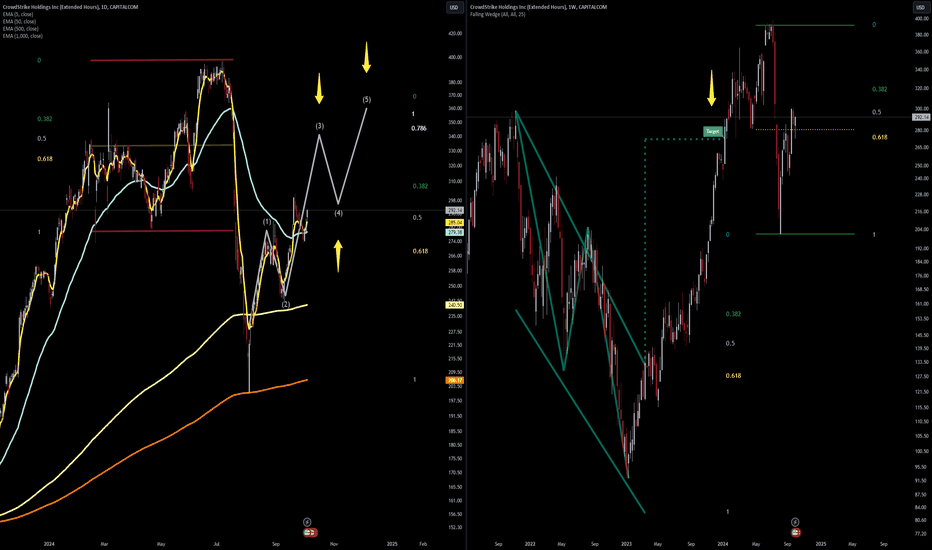This screenshot has width=932, height=550.
Task: Click the 279.38 light-blue EMA price tag
Action: click(455, 232)
